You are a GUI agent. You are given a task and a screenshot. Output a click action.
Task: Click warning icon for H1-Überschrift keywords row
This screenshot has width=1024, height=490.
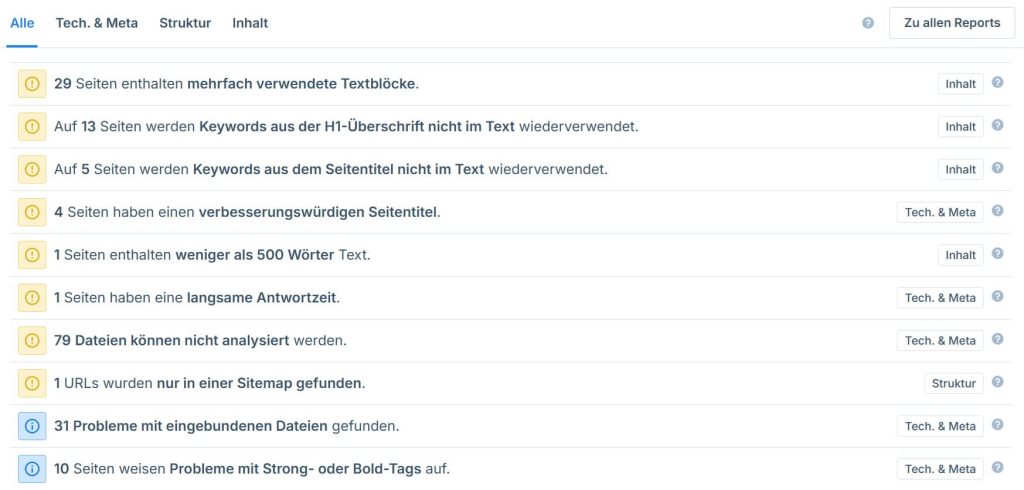coord(32,127)
